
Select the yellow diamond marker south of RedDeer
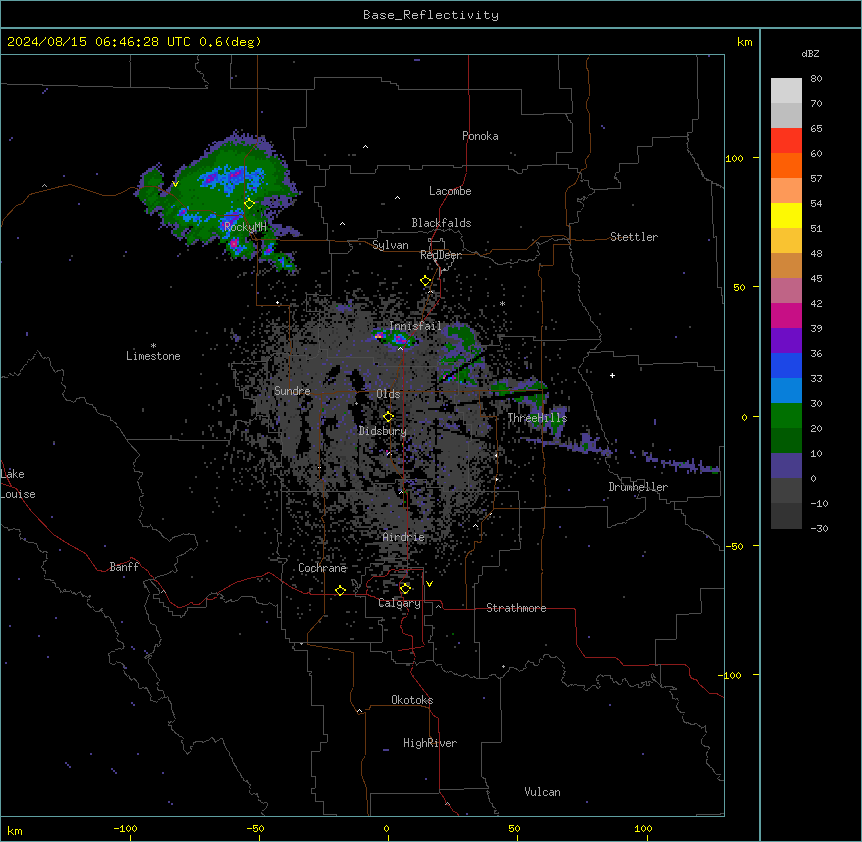click(x=426, y=281)
